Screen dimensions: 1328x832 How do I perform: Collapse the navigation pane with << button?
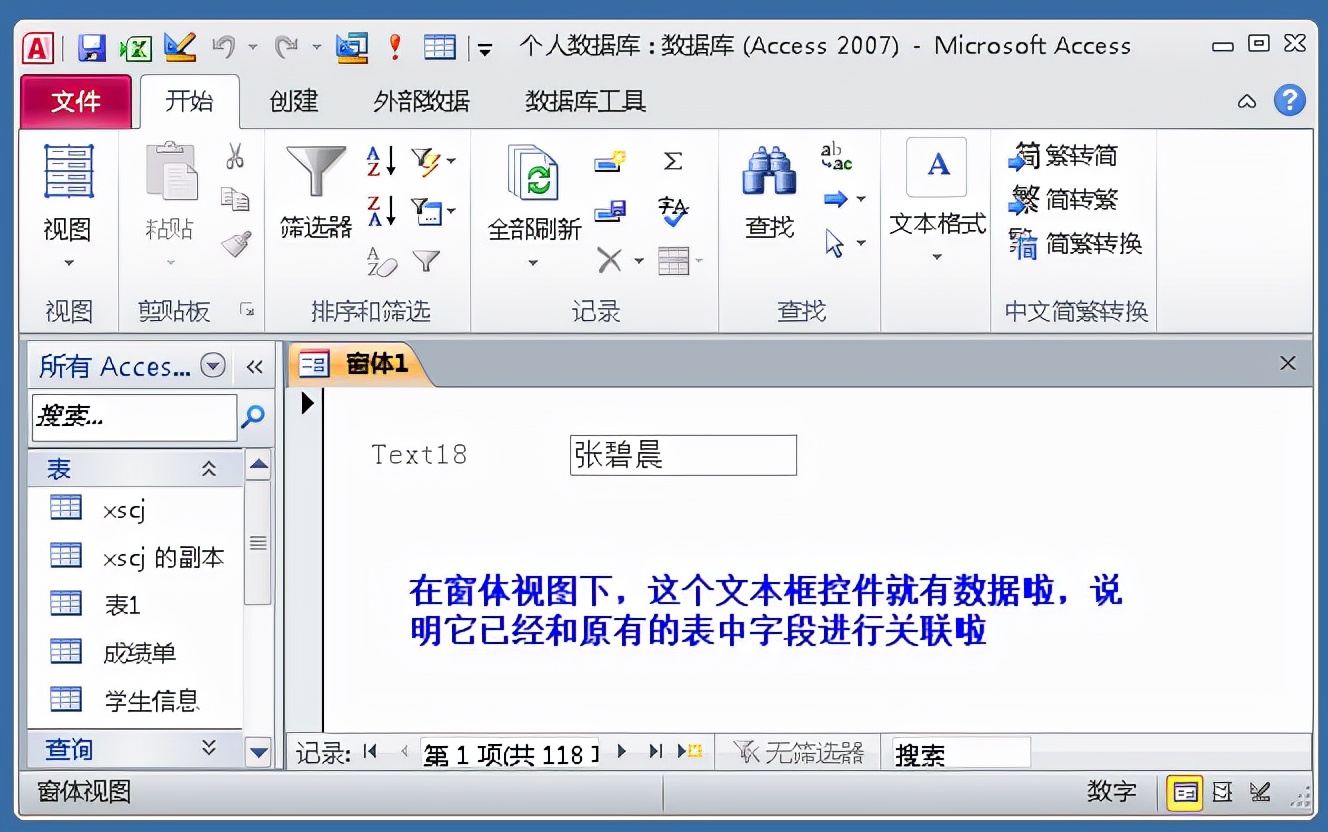pyautogui.click(x=253, y=366)
